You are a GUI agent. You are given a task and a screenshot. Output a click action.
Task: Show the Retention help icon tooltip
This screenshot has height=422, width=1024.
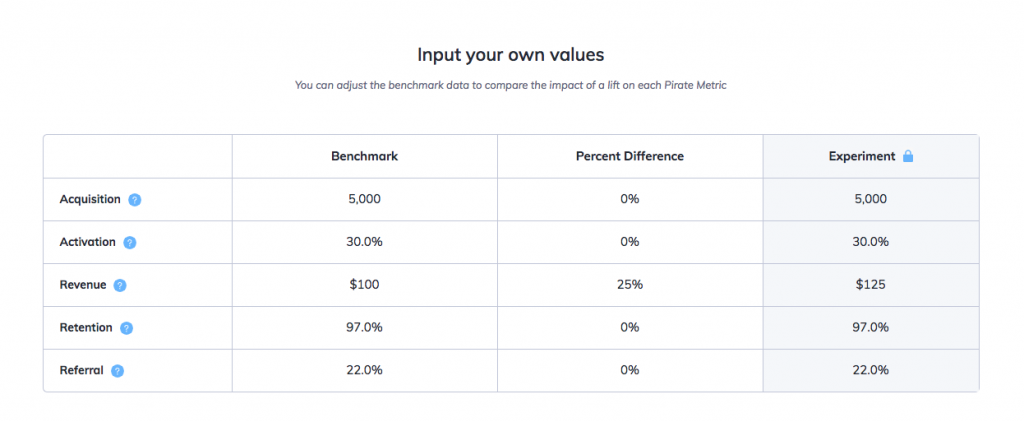(x=127, y=328)
